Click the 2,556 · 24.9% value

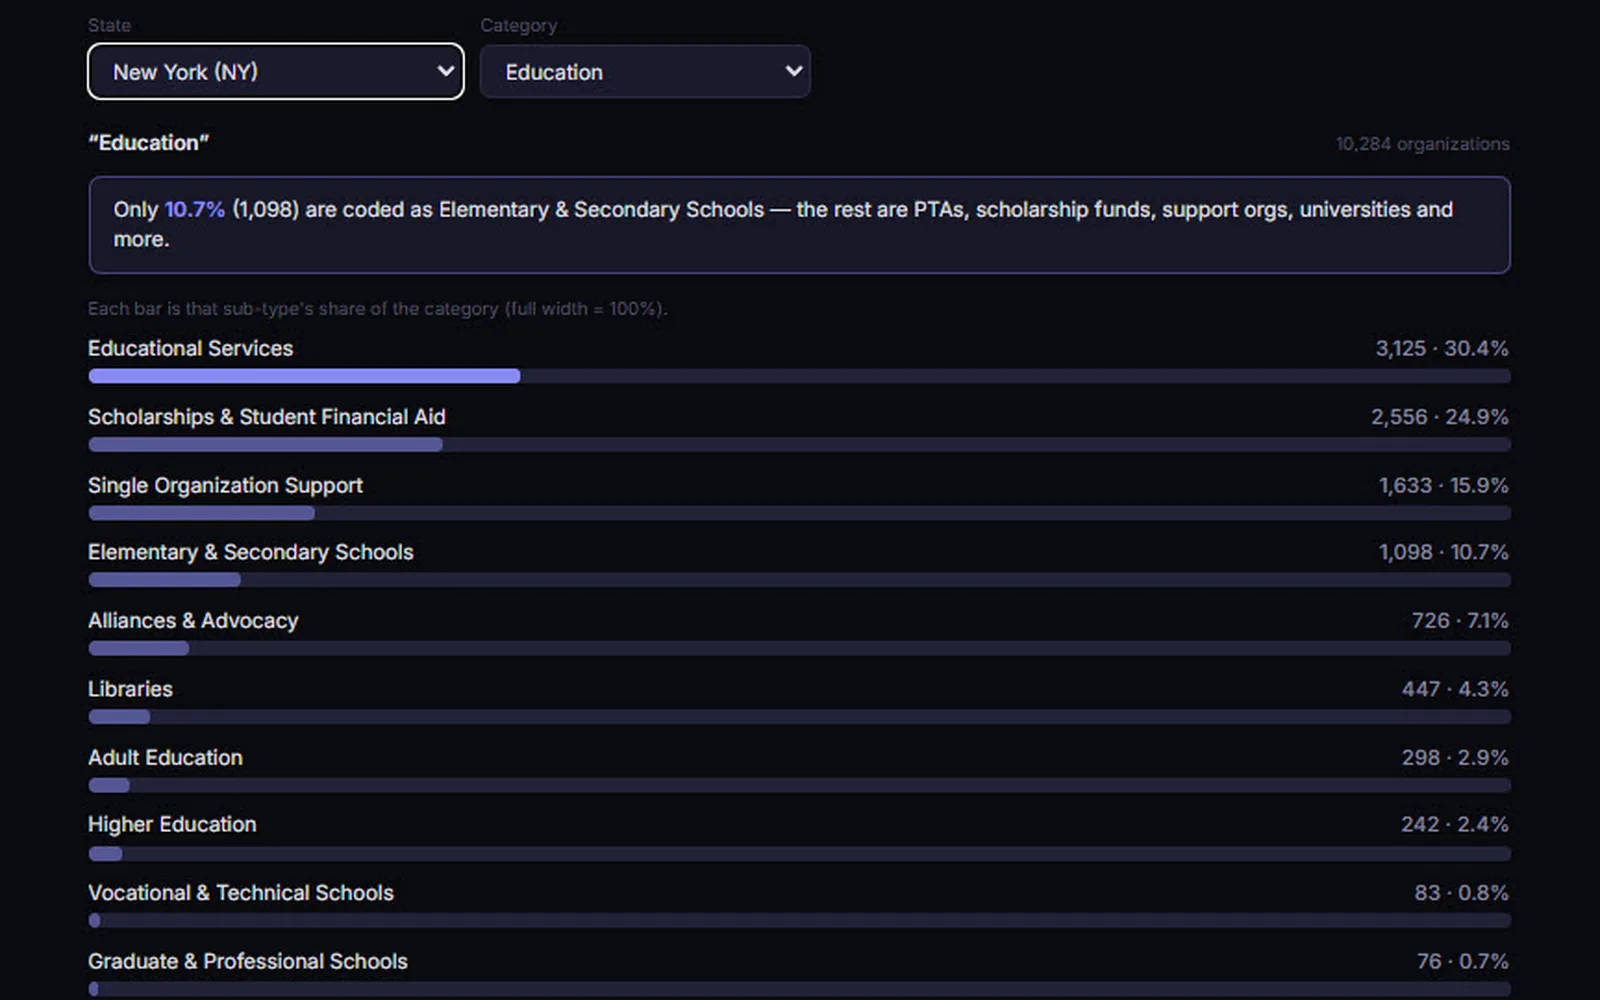[1439, 417]
